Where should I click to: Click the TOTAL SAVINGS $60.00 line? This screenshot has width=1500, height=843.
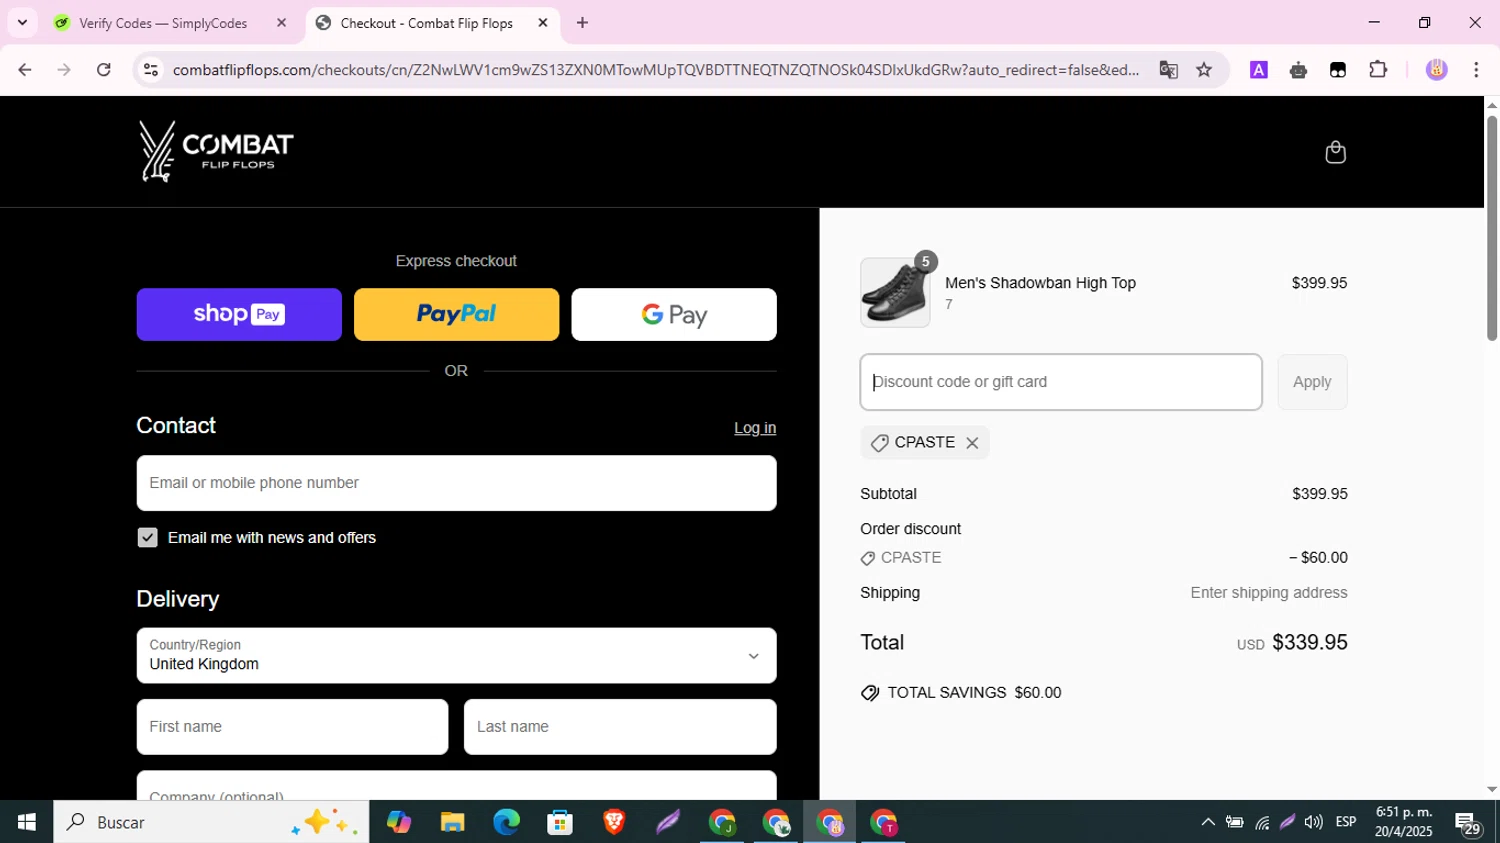tap(961, 693)
